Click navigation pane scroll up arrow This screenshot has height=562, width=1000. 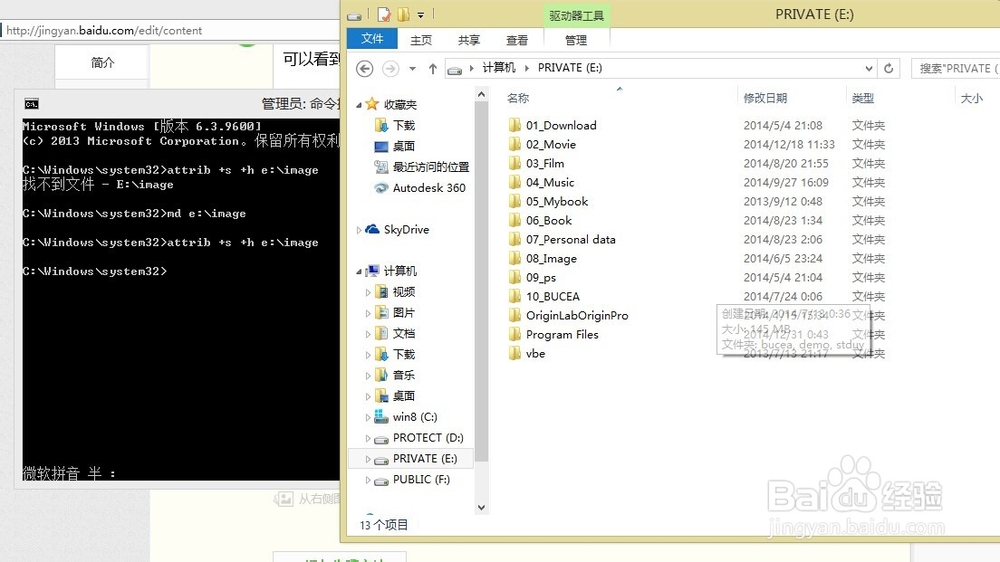pos(482,94)
